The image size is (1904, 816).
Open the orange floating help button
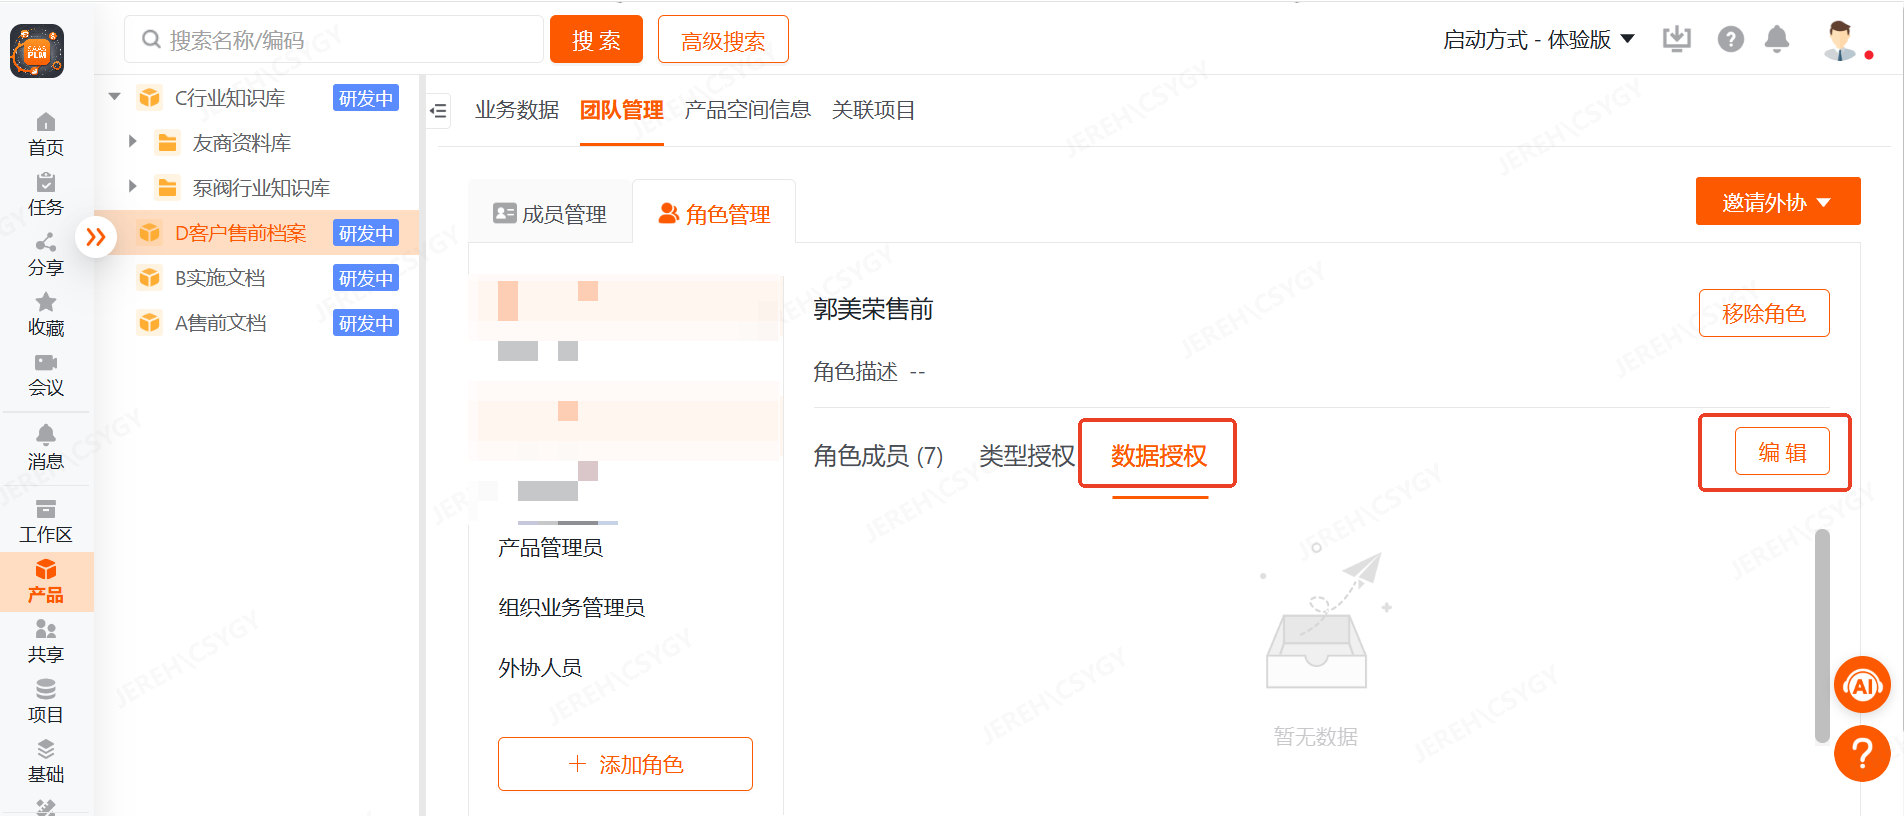click(x=1862, y=753)
